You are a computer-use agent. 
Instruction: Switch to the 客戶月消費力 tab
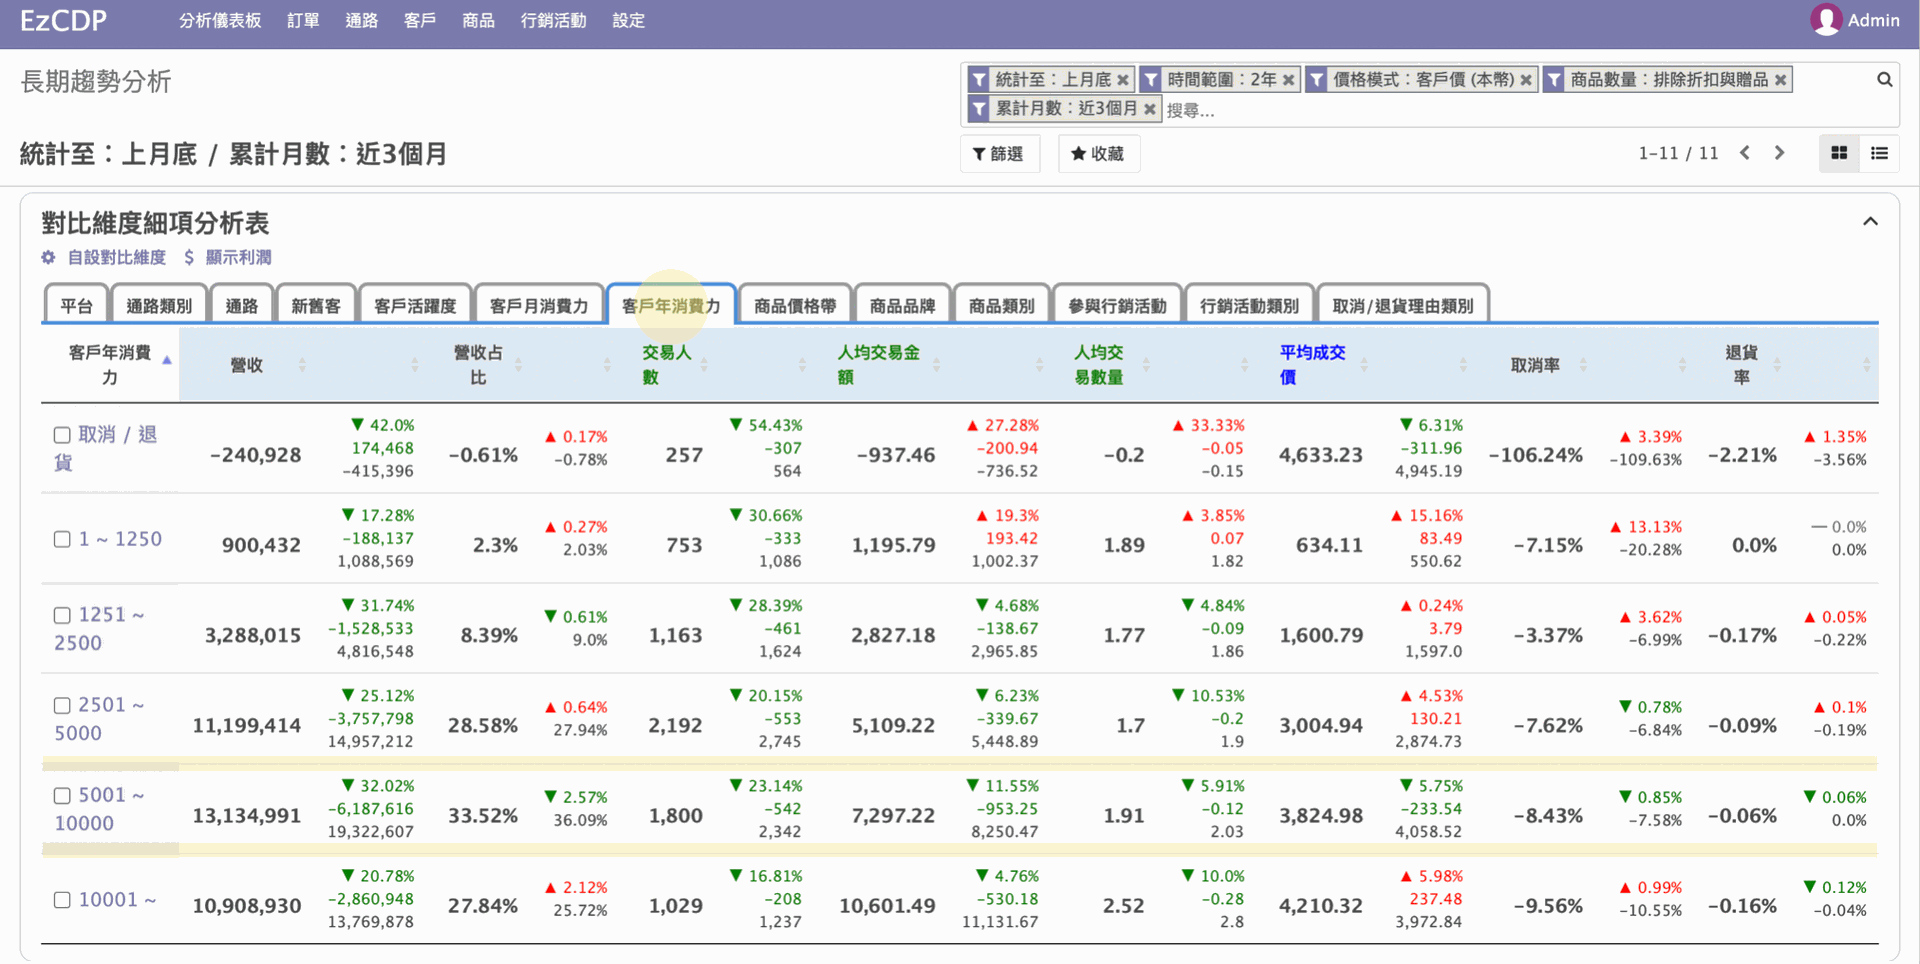(x=539, y=306)
